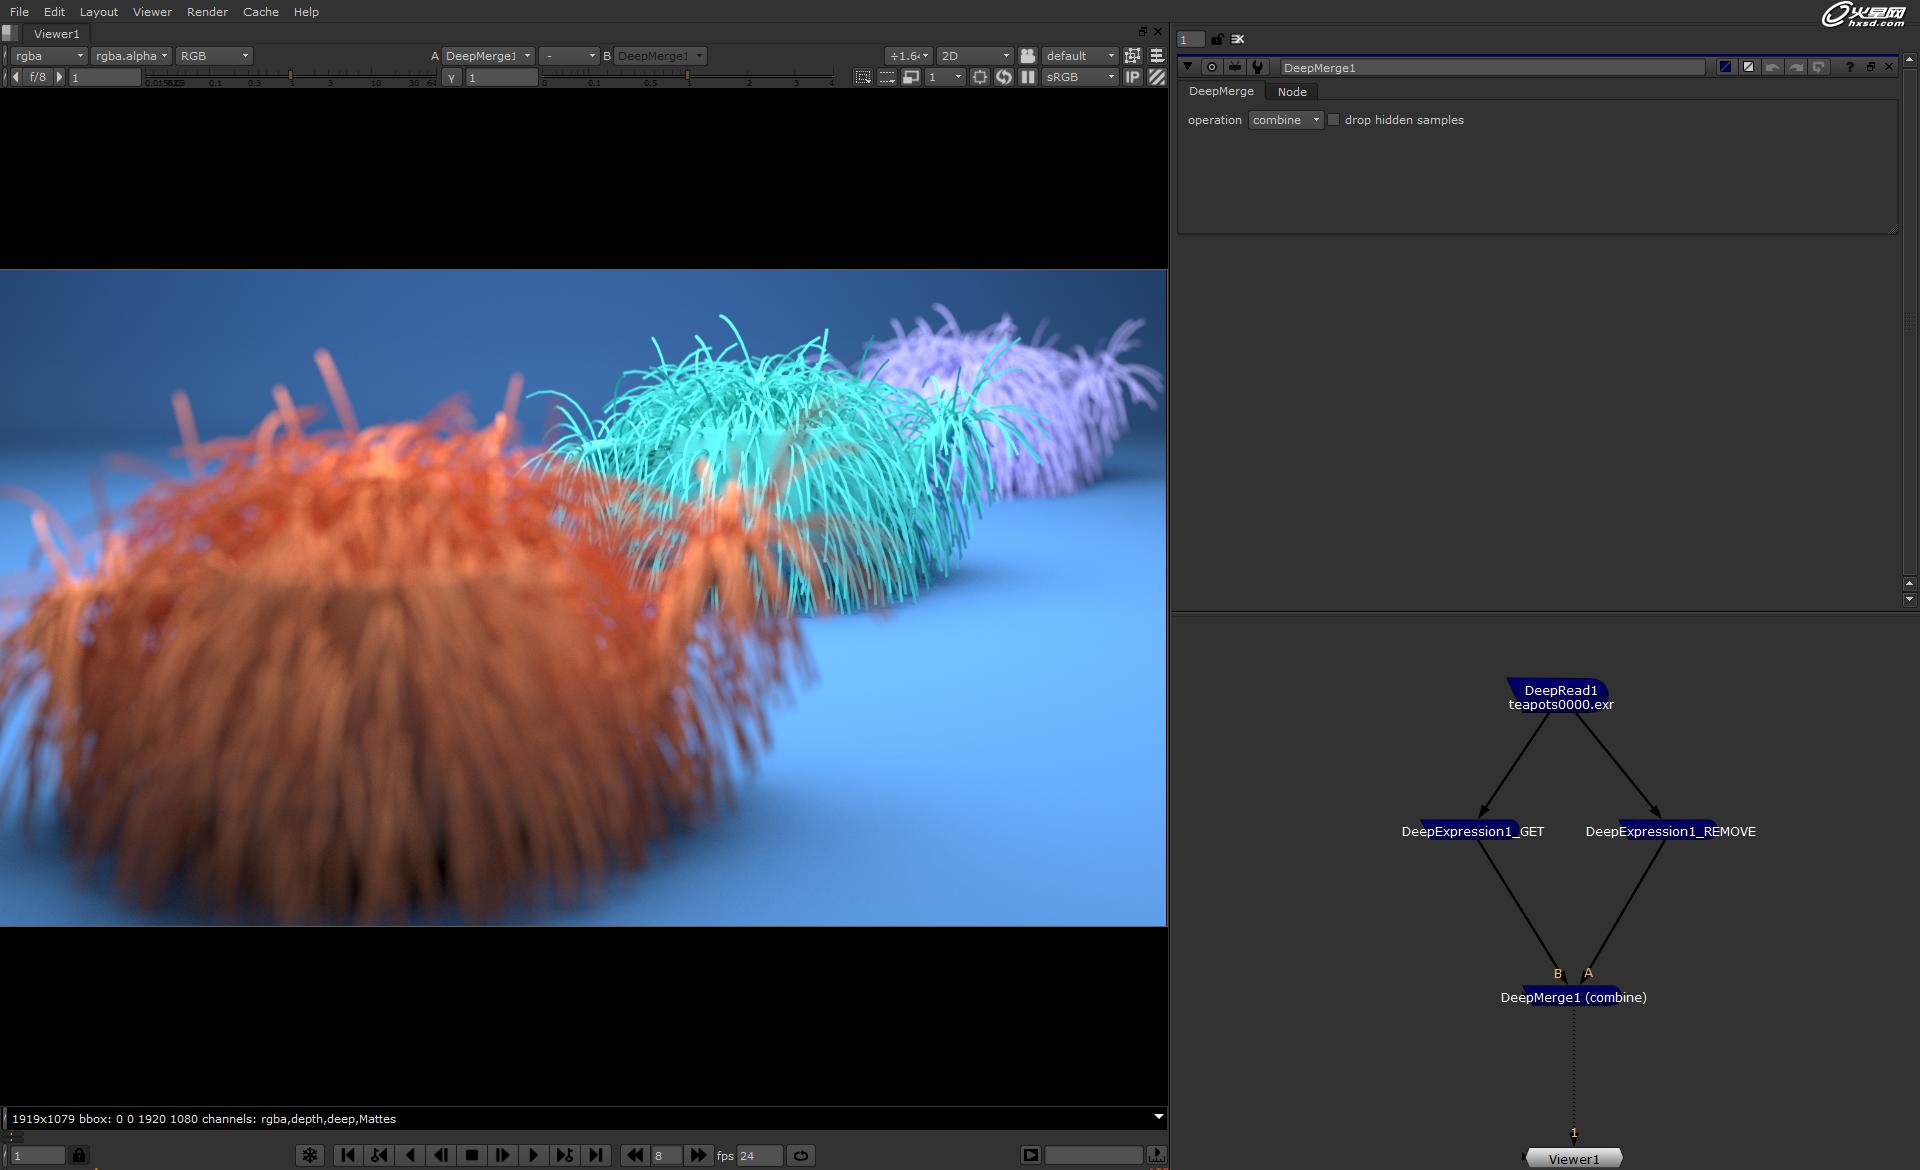Click the fps value field
The image size is (1920, 1170).
coord(759,1155)
